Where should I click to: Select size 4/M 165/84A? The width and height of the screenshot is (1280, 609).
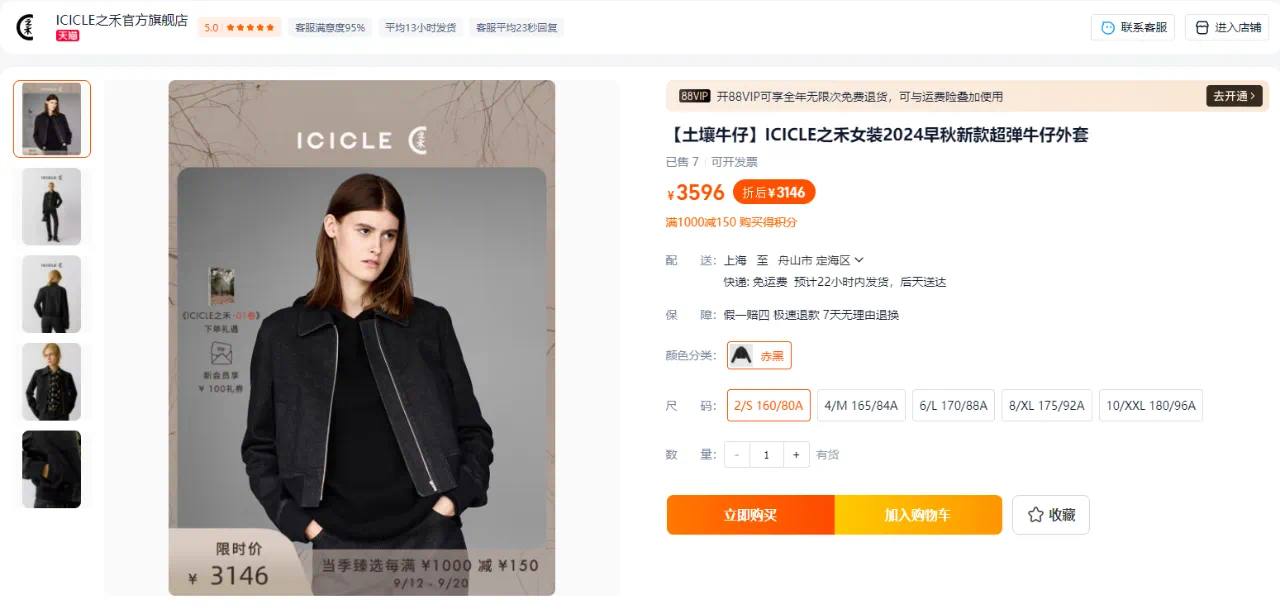pyautogui.click(x=861, y=405)
